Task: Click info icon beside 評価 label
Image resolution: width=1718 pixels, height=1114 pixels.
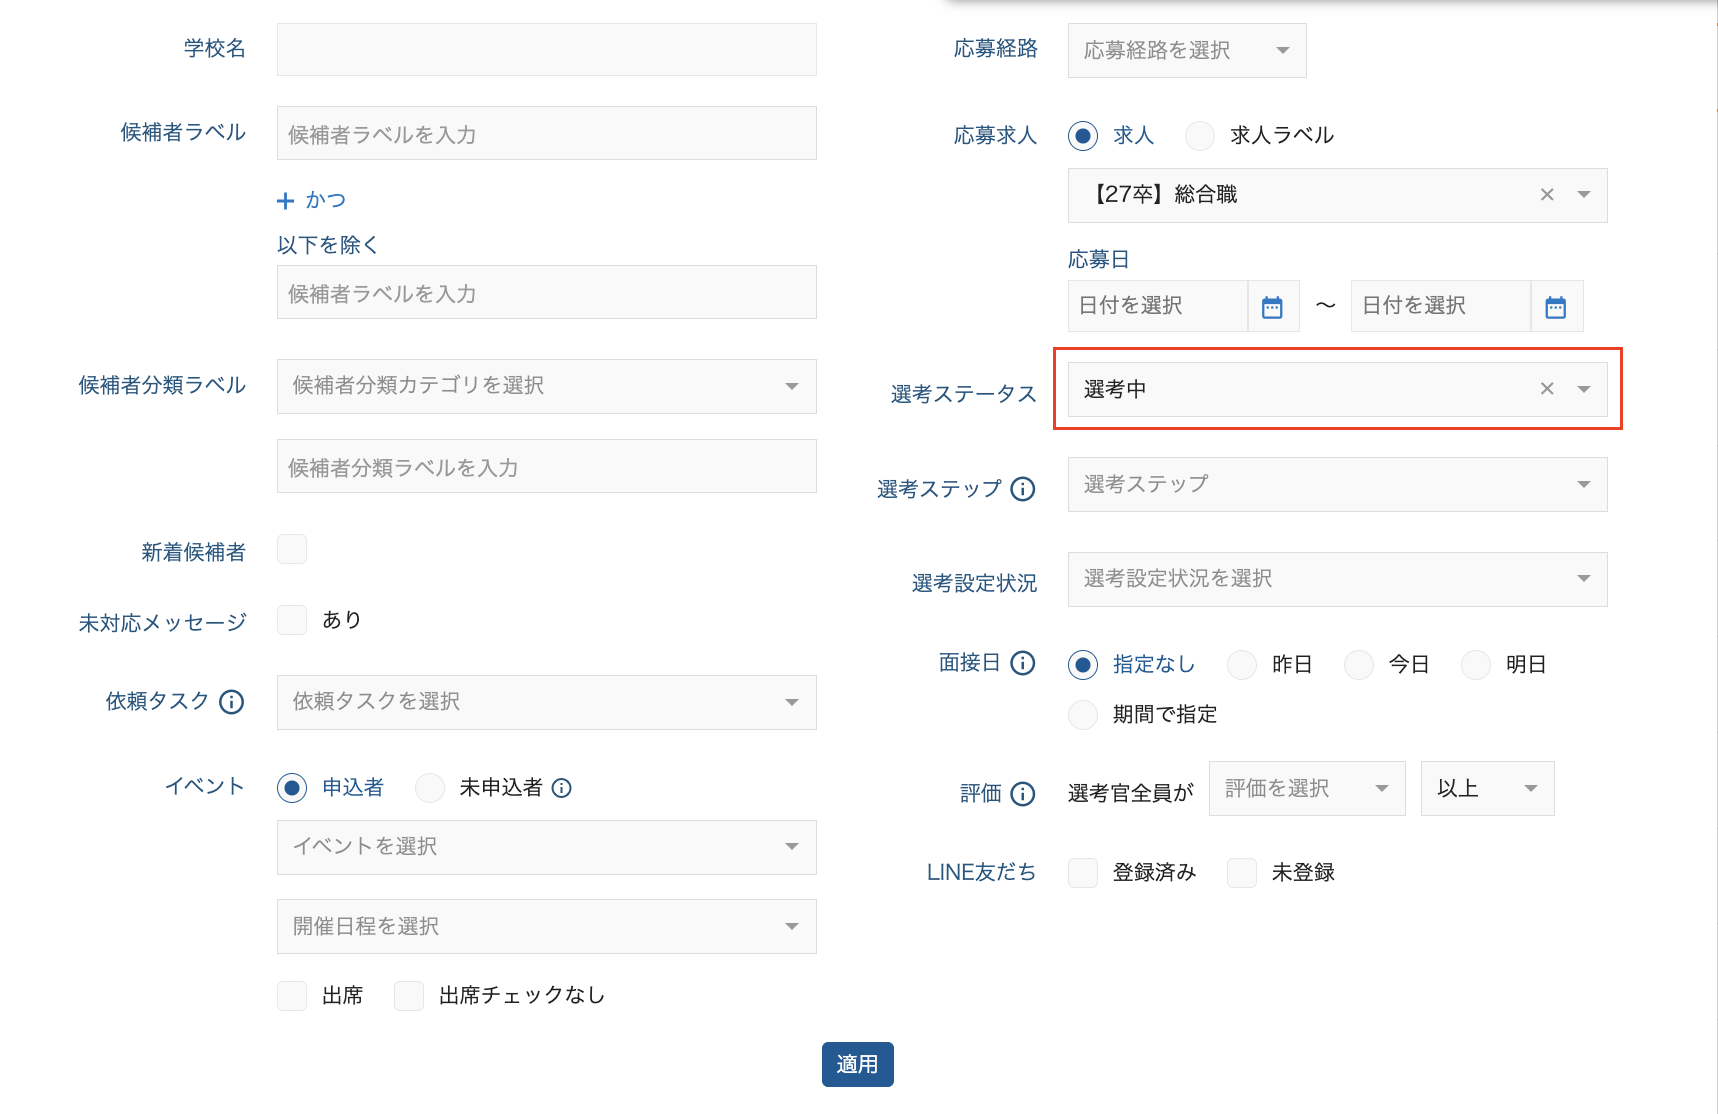Action: click(x=1022, y=793)
